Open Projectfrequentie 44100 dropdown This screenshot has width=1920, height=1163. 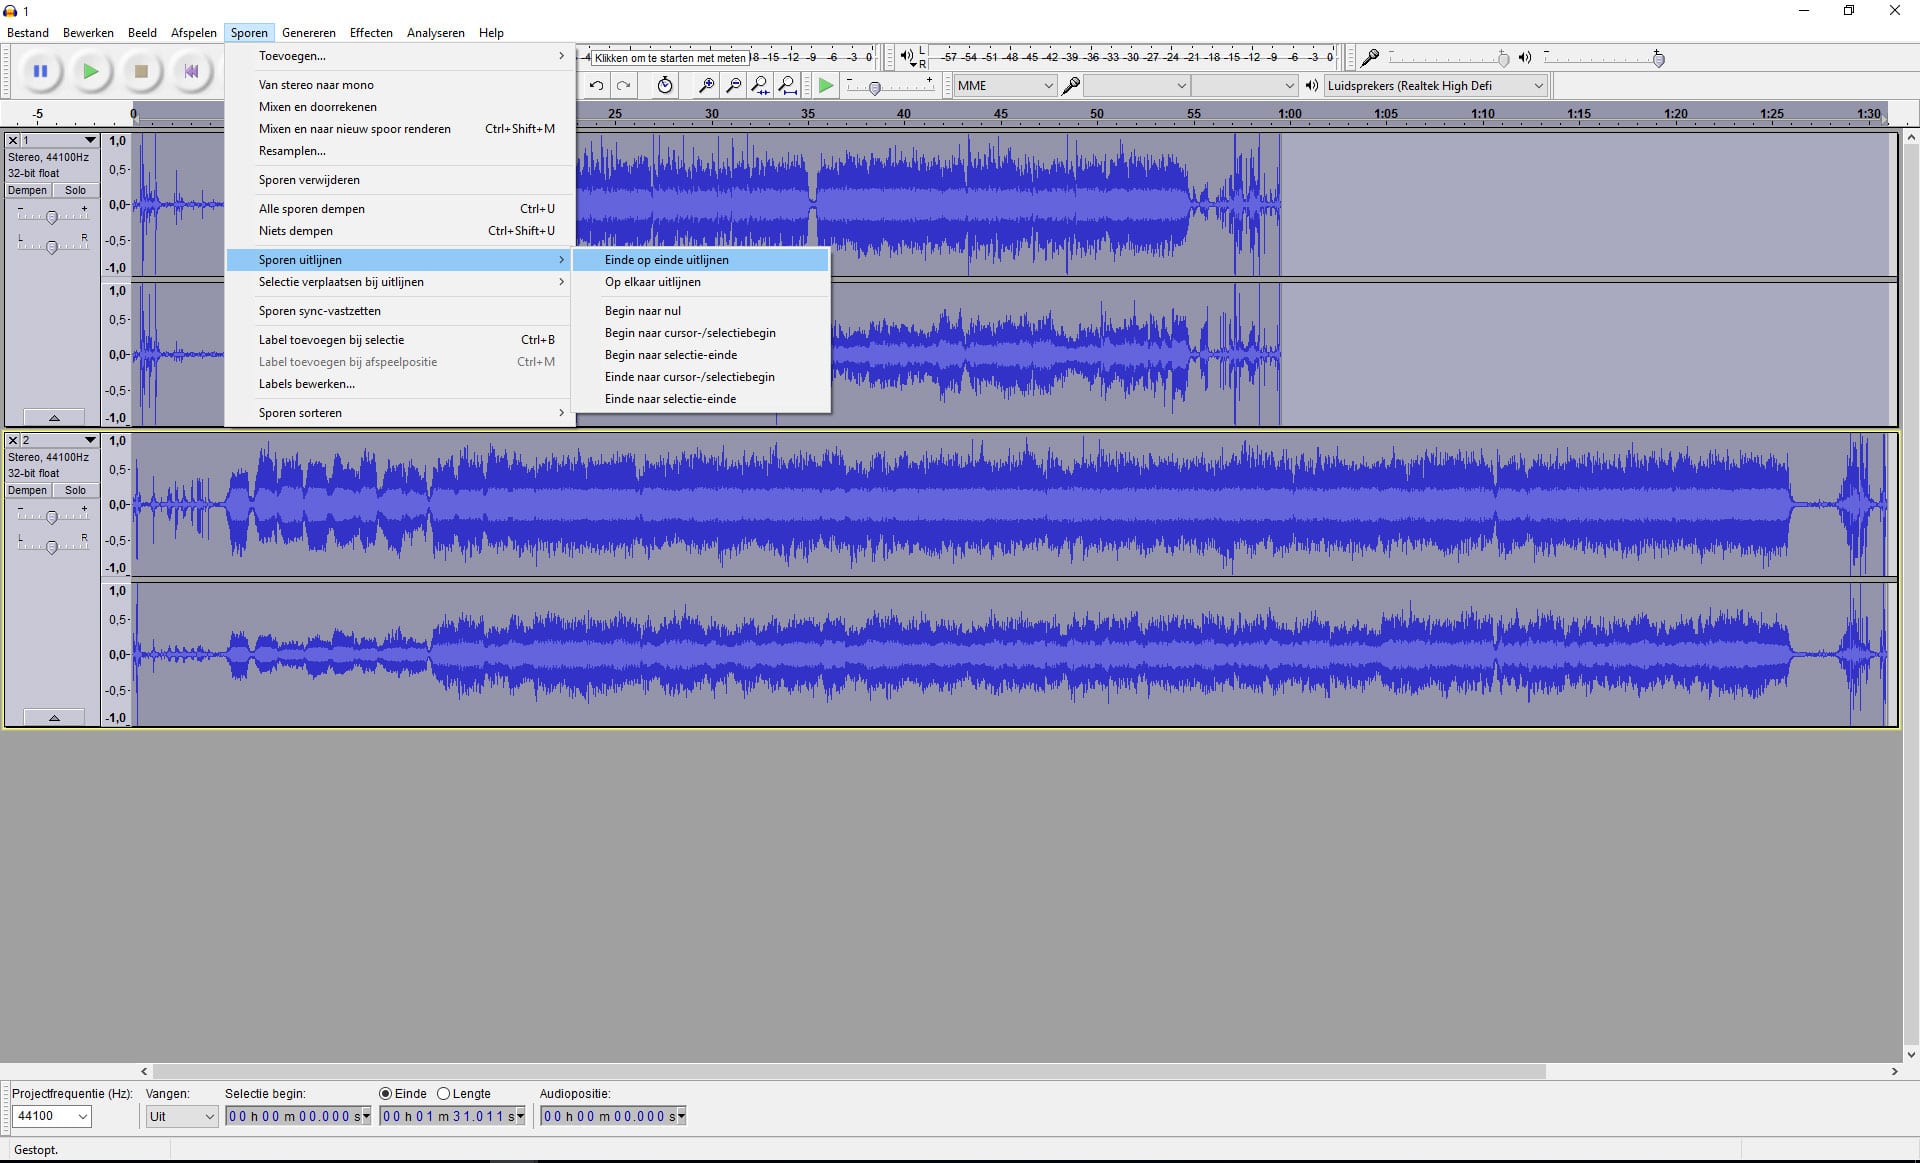coord(51,1116)
